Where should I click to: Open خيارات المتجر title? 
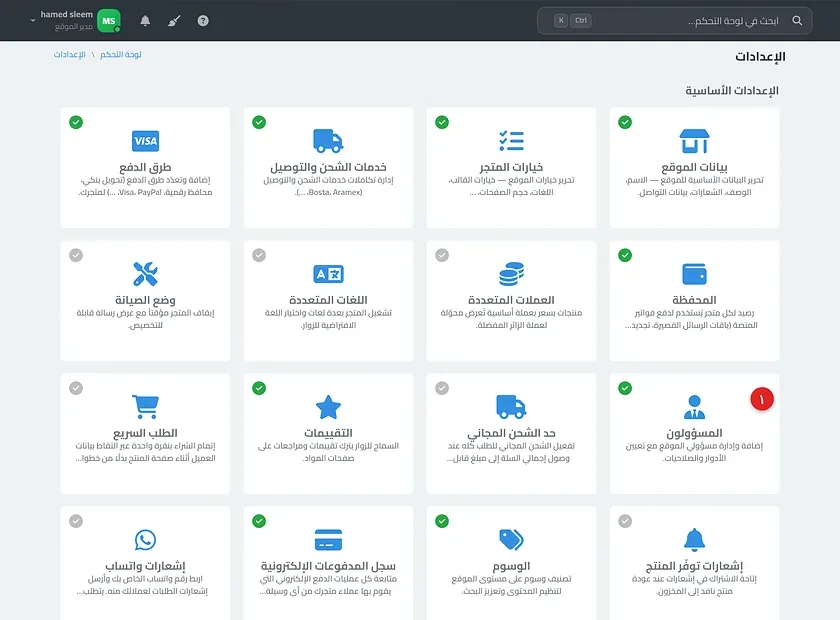coord(511,167)
